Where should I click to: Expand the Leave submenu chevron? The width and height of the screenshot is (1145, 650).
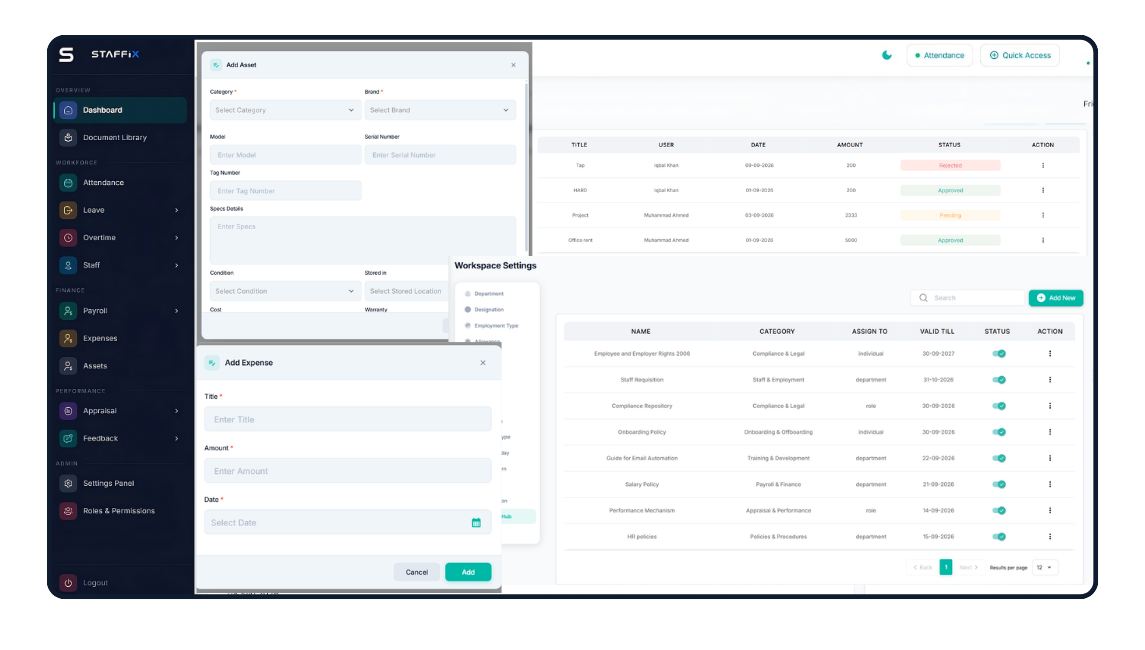(177, 210)
